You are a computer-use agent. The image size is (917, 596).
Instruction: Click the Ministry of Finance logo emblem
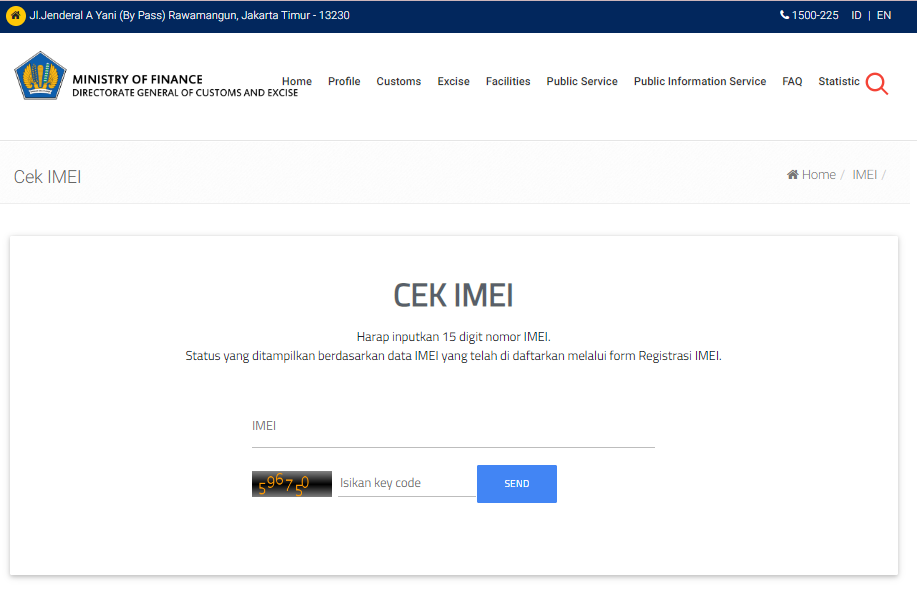[x=40, y=75]
